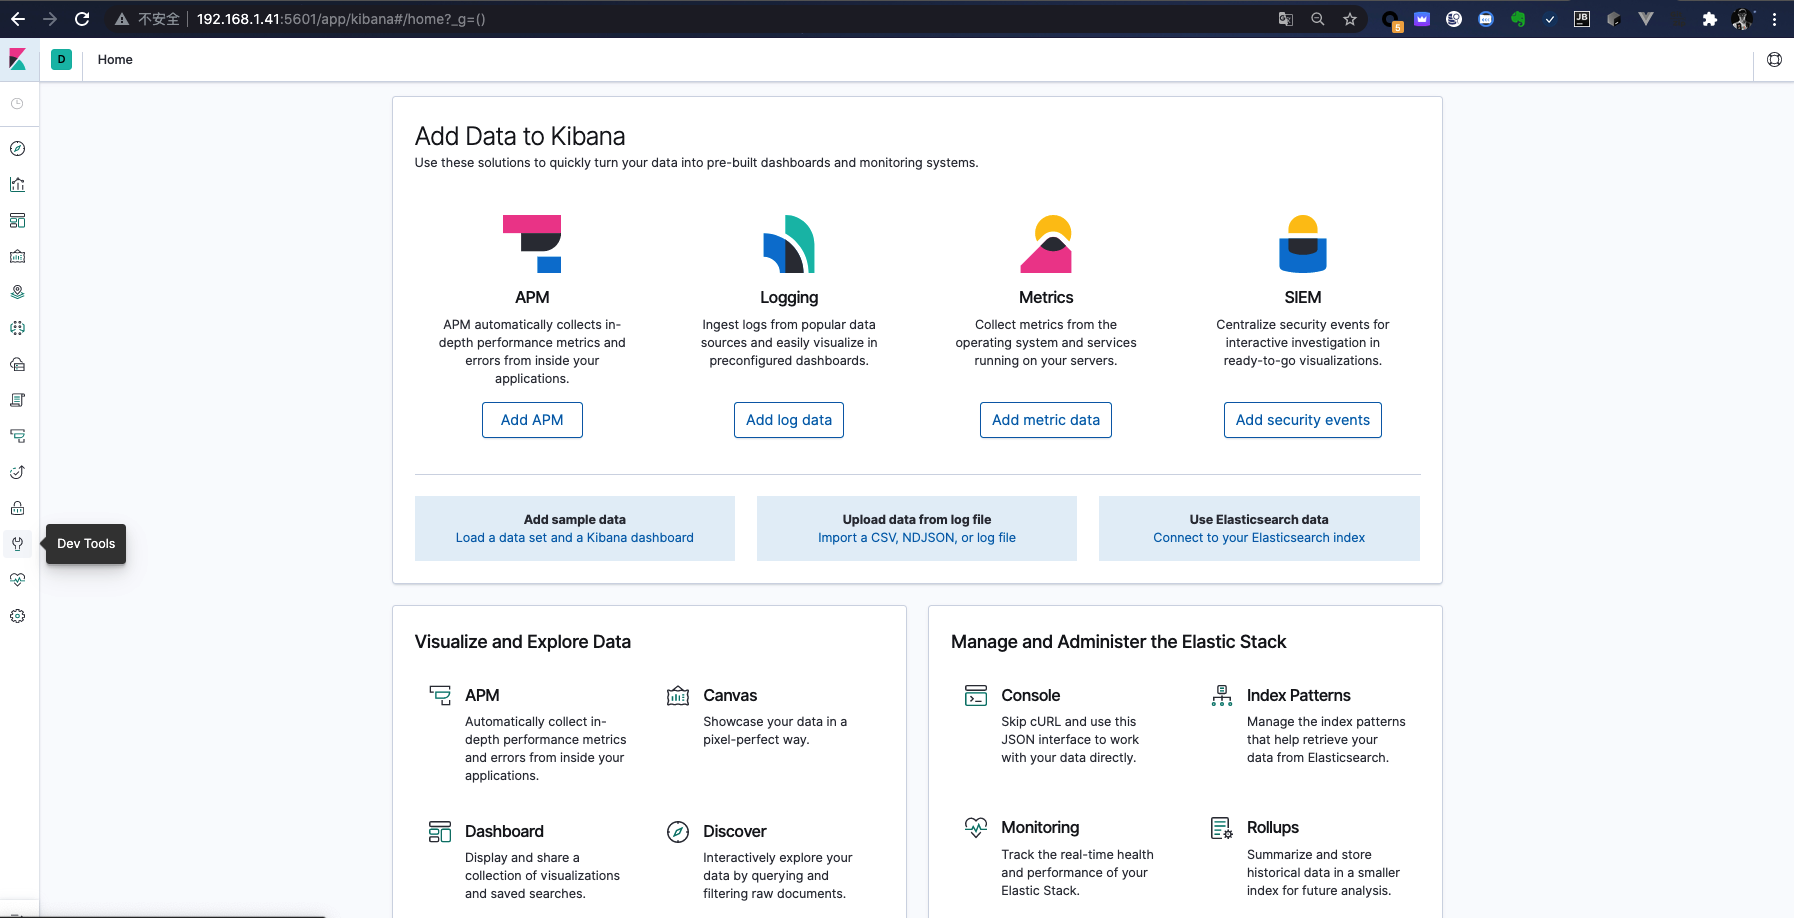Click the 'Add Data to Kibana' heading

tap(520, 136)
